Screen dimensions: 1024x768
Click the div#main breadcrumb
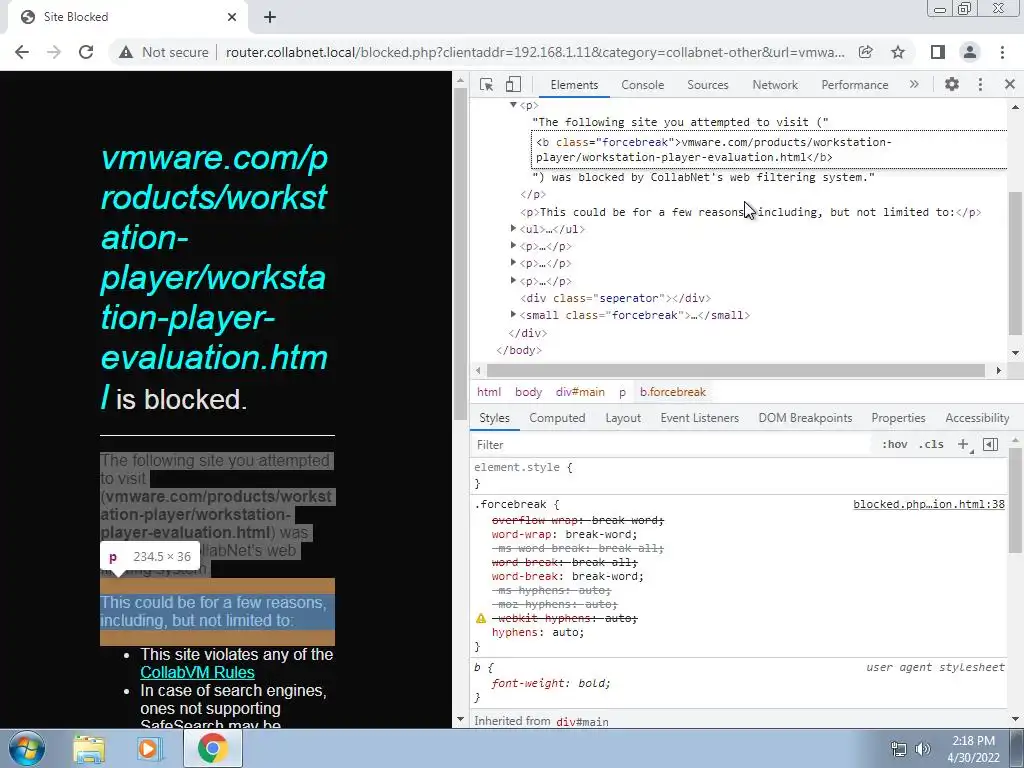(580, 392)
